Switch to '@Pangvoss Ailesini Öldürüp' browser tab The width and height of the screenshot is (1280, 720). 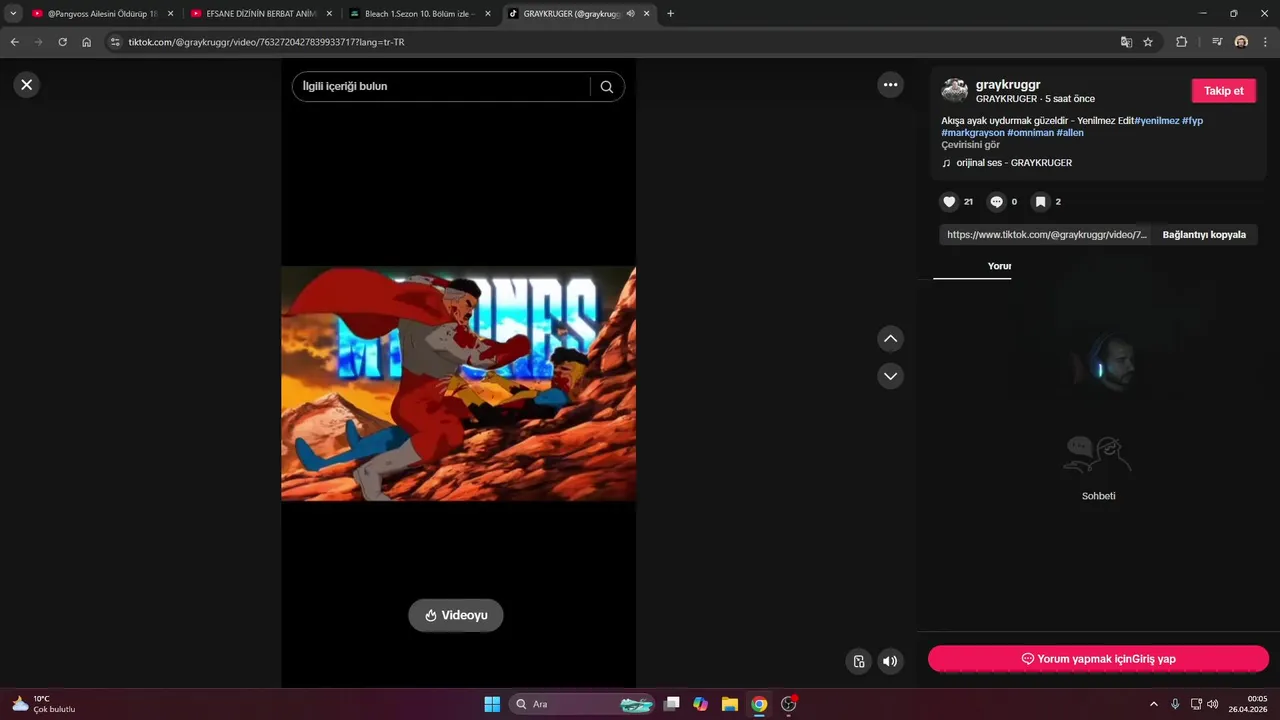[102, 14]
